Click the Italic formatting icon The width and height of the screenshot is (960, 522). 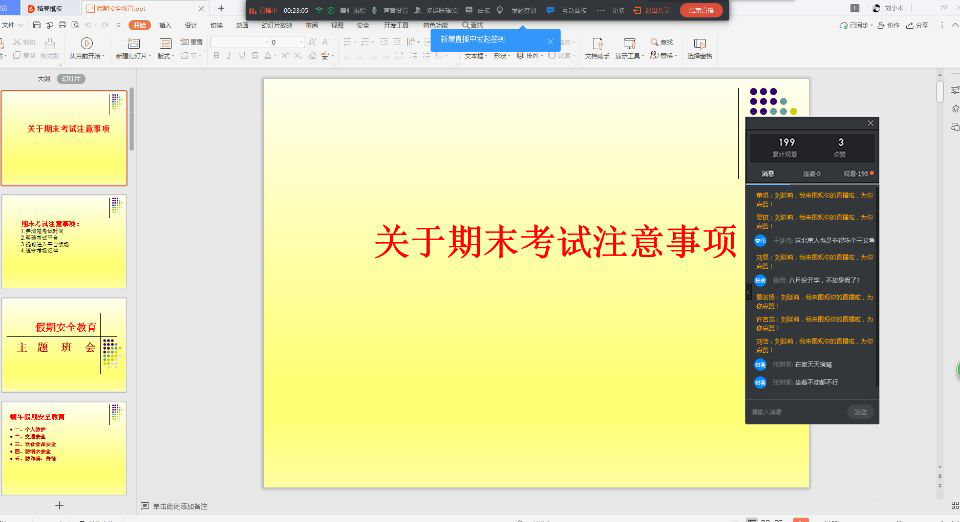point(230,56)
